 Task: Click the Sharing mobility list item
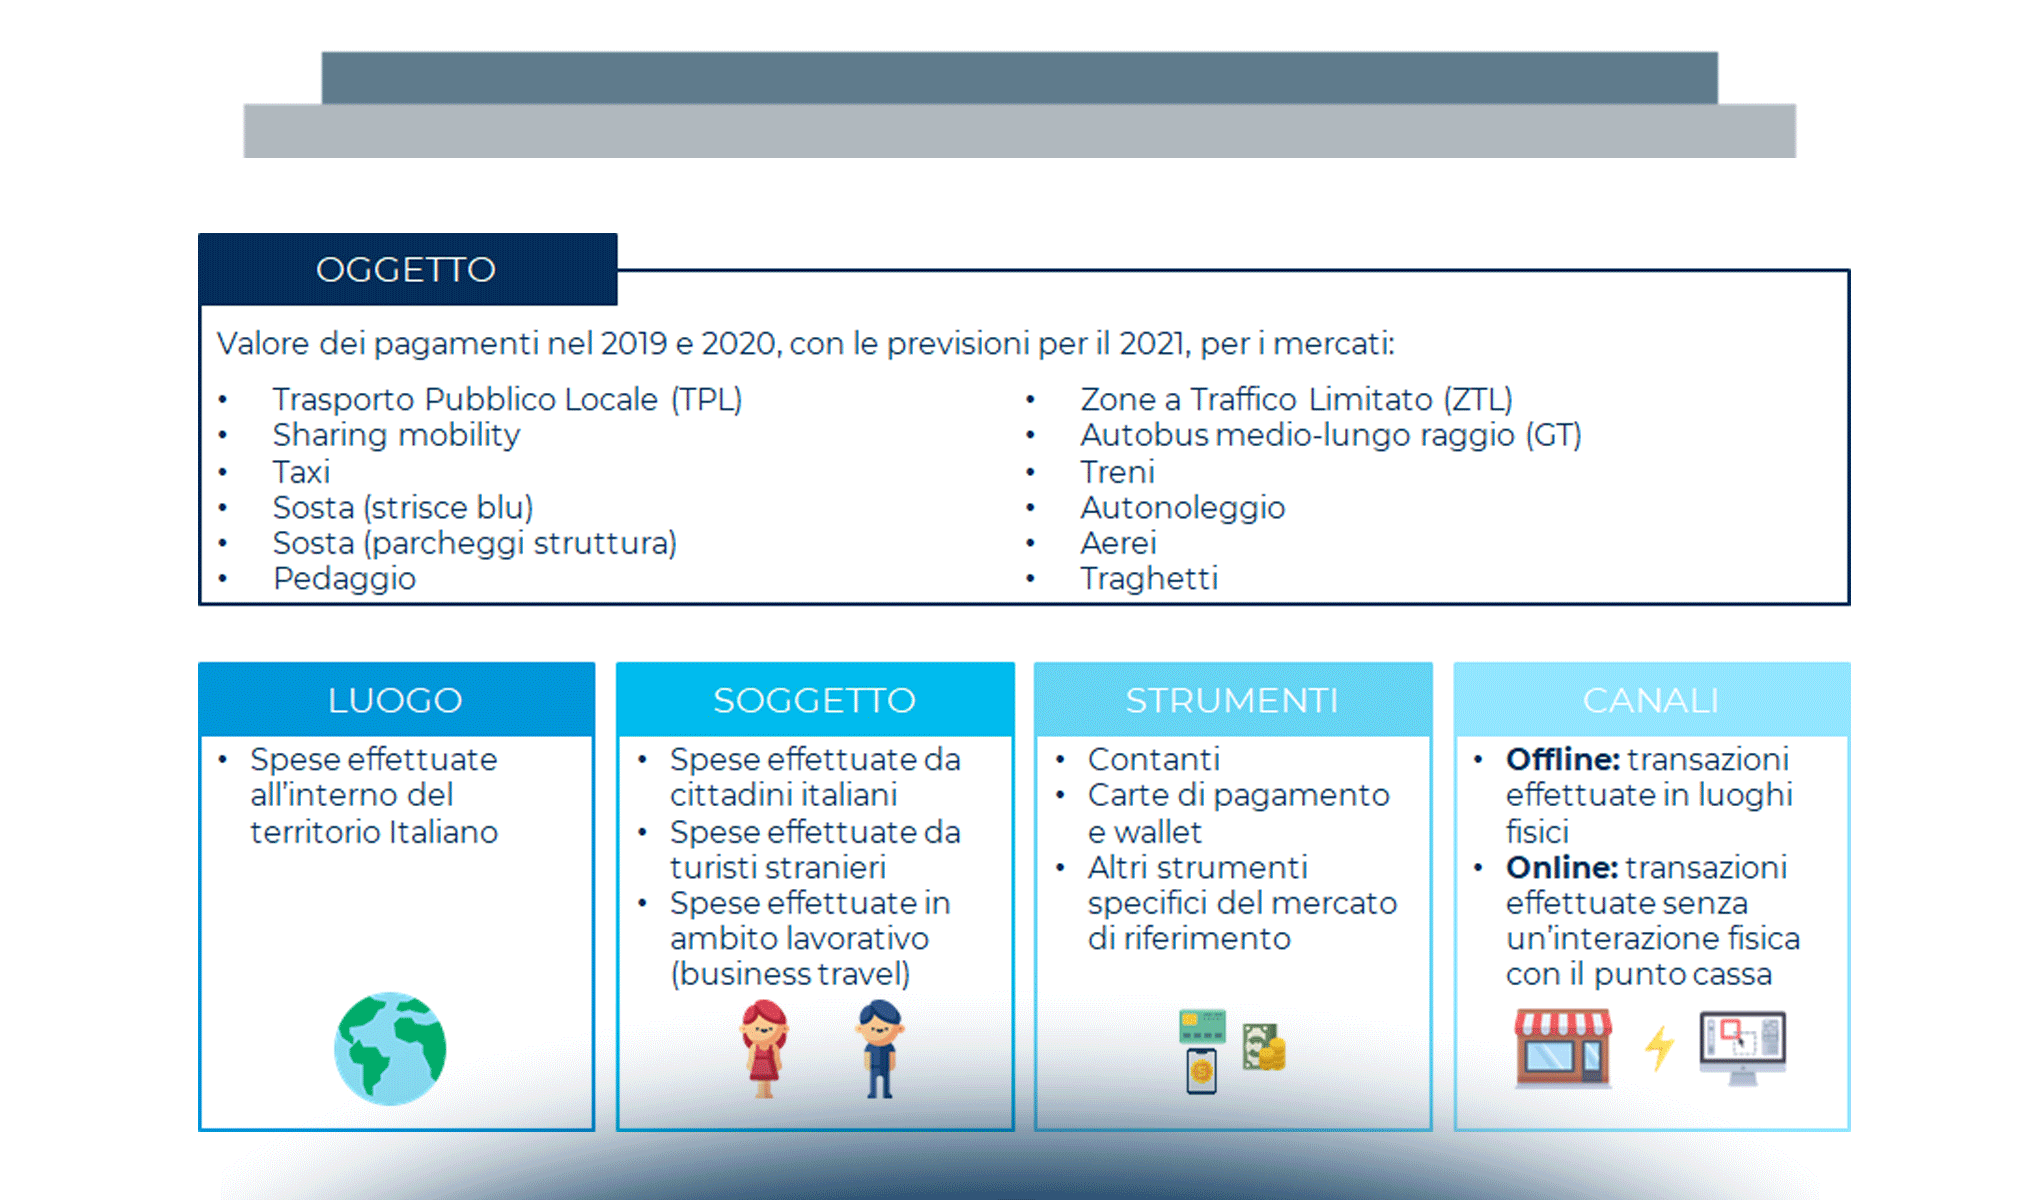(x=396, y=435)
